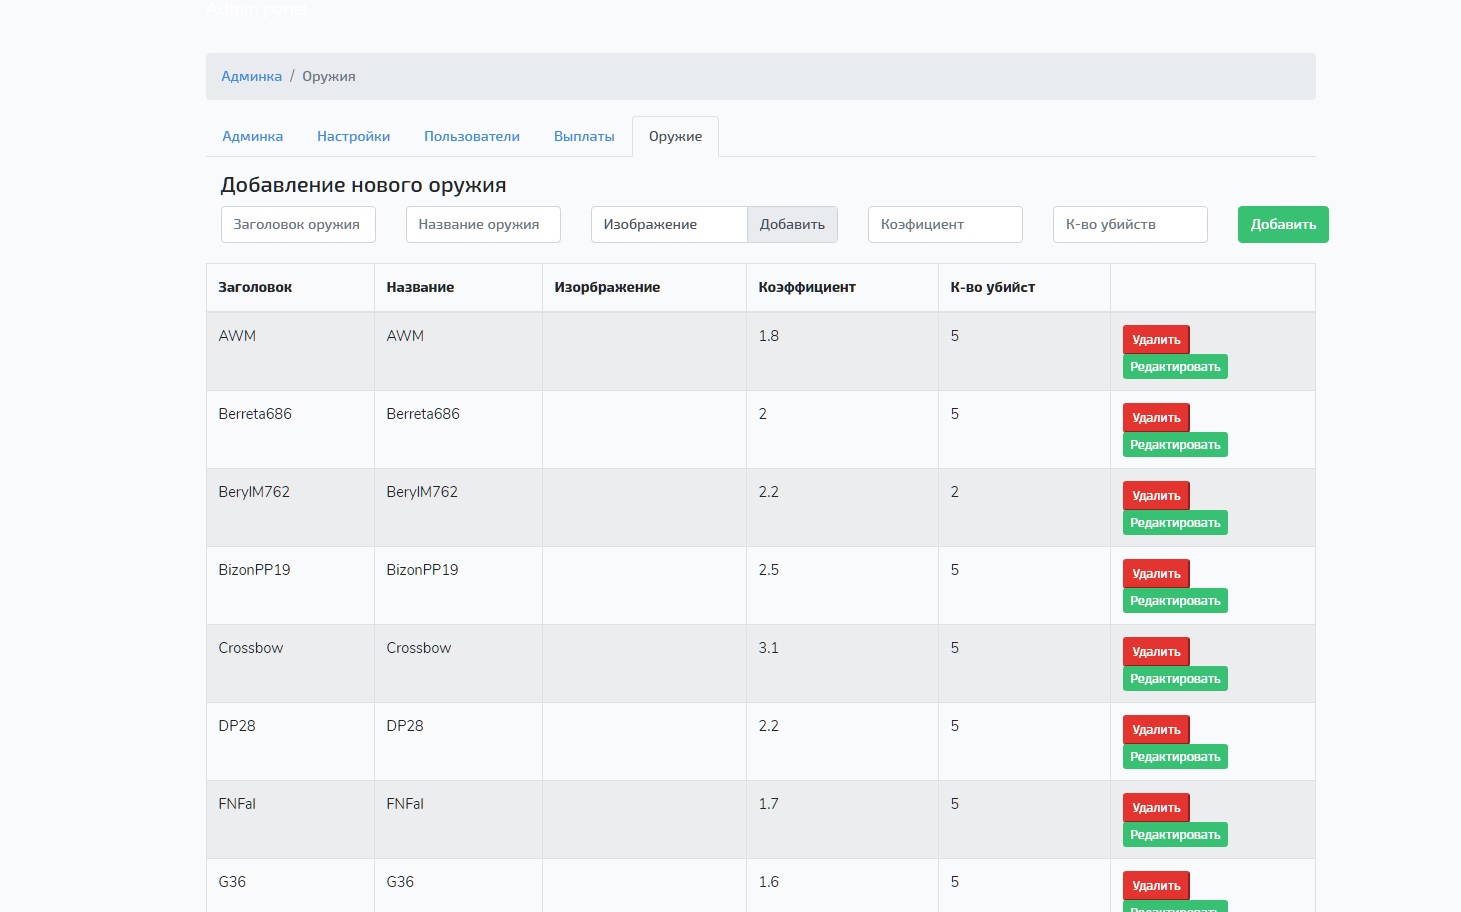Remove the FNFal row
Viewport: 1461px width, 912px height.
click(1156, 808)
